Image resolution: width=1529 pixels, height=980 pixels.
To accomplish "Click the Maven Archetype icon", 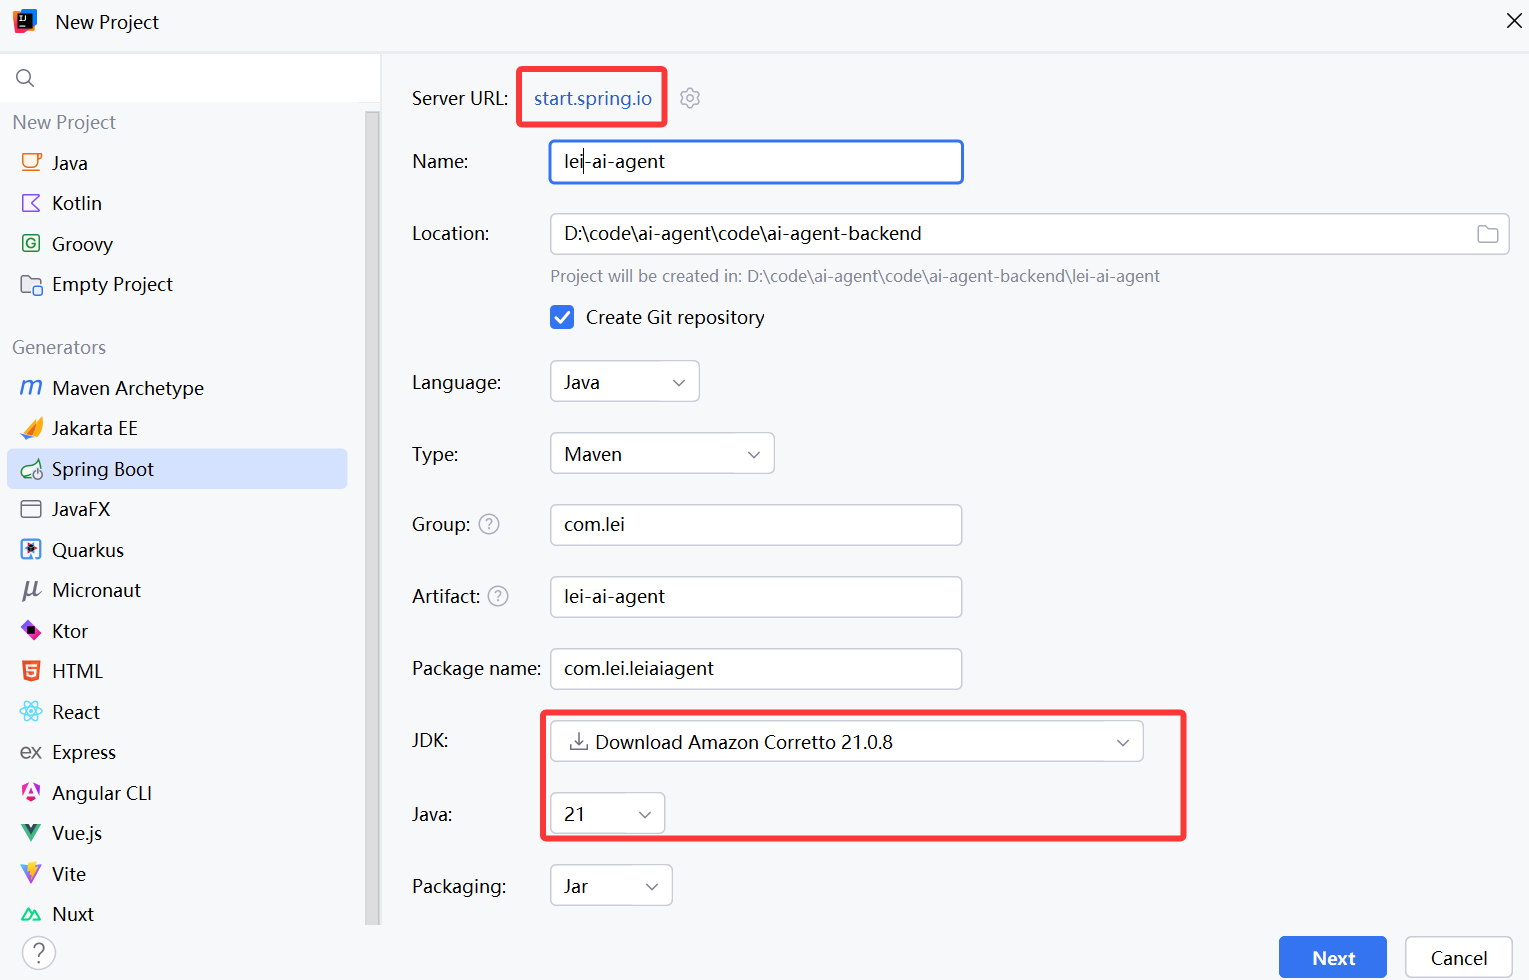I will (31, 387).
